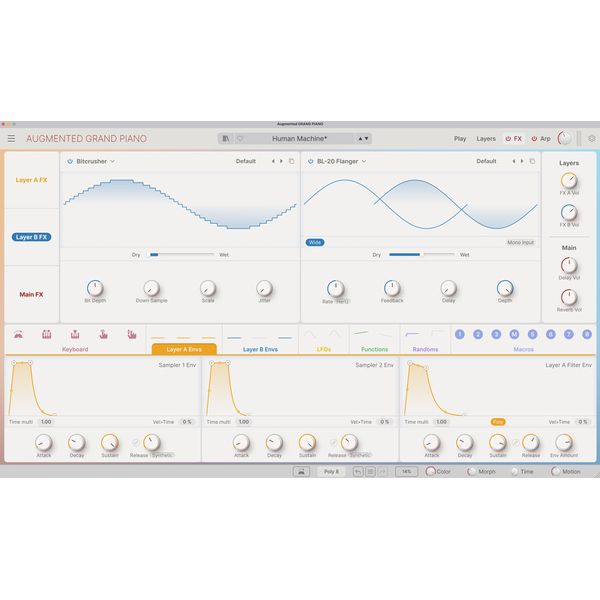Toggle Mono Input on flanger

coord(520,243)
